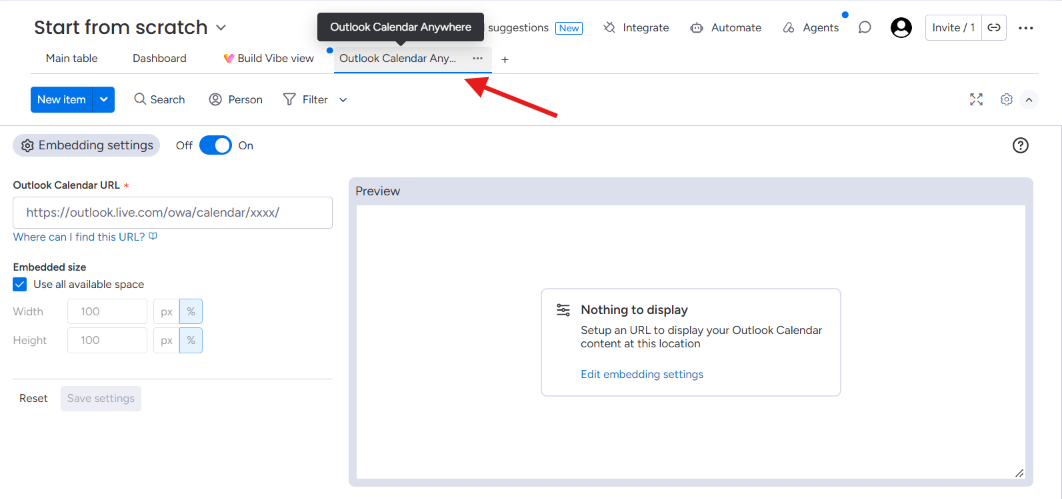1062x499 pixels.
Task: Click Search in the toolbar
Action: [x=160, y=100]
